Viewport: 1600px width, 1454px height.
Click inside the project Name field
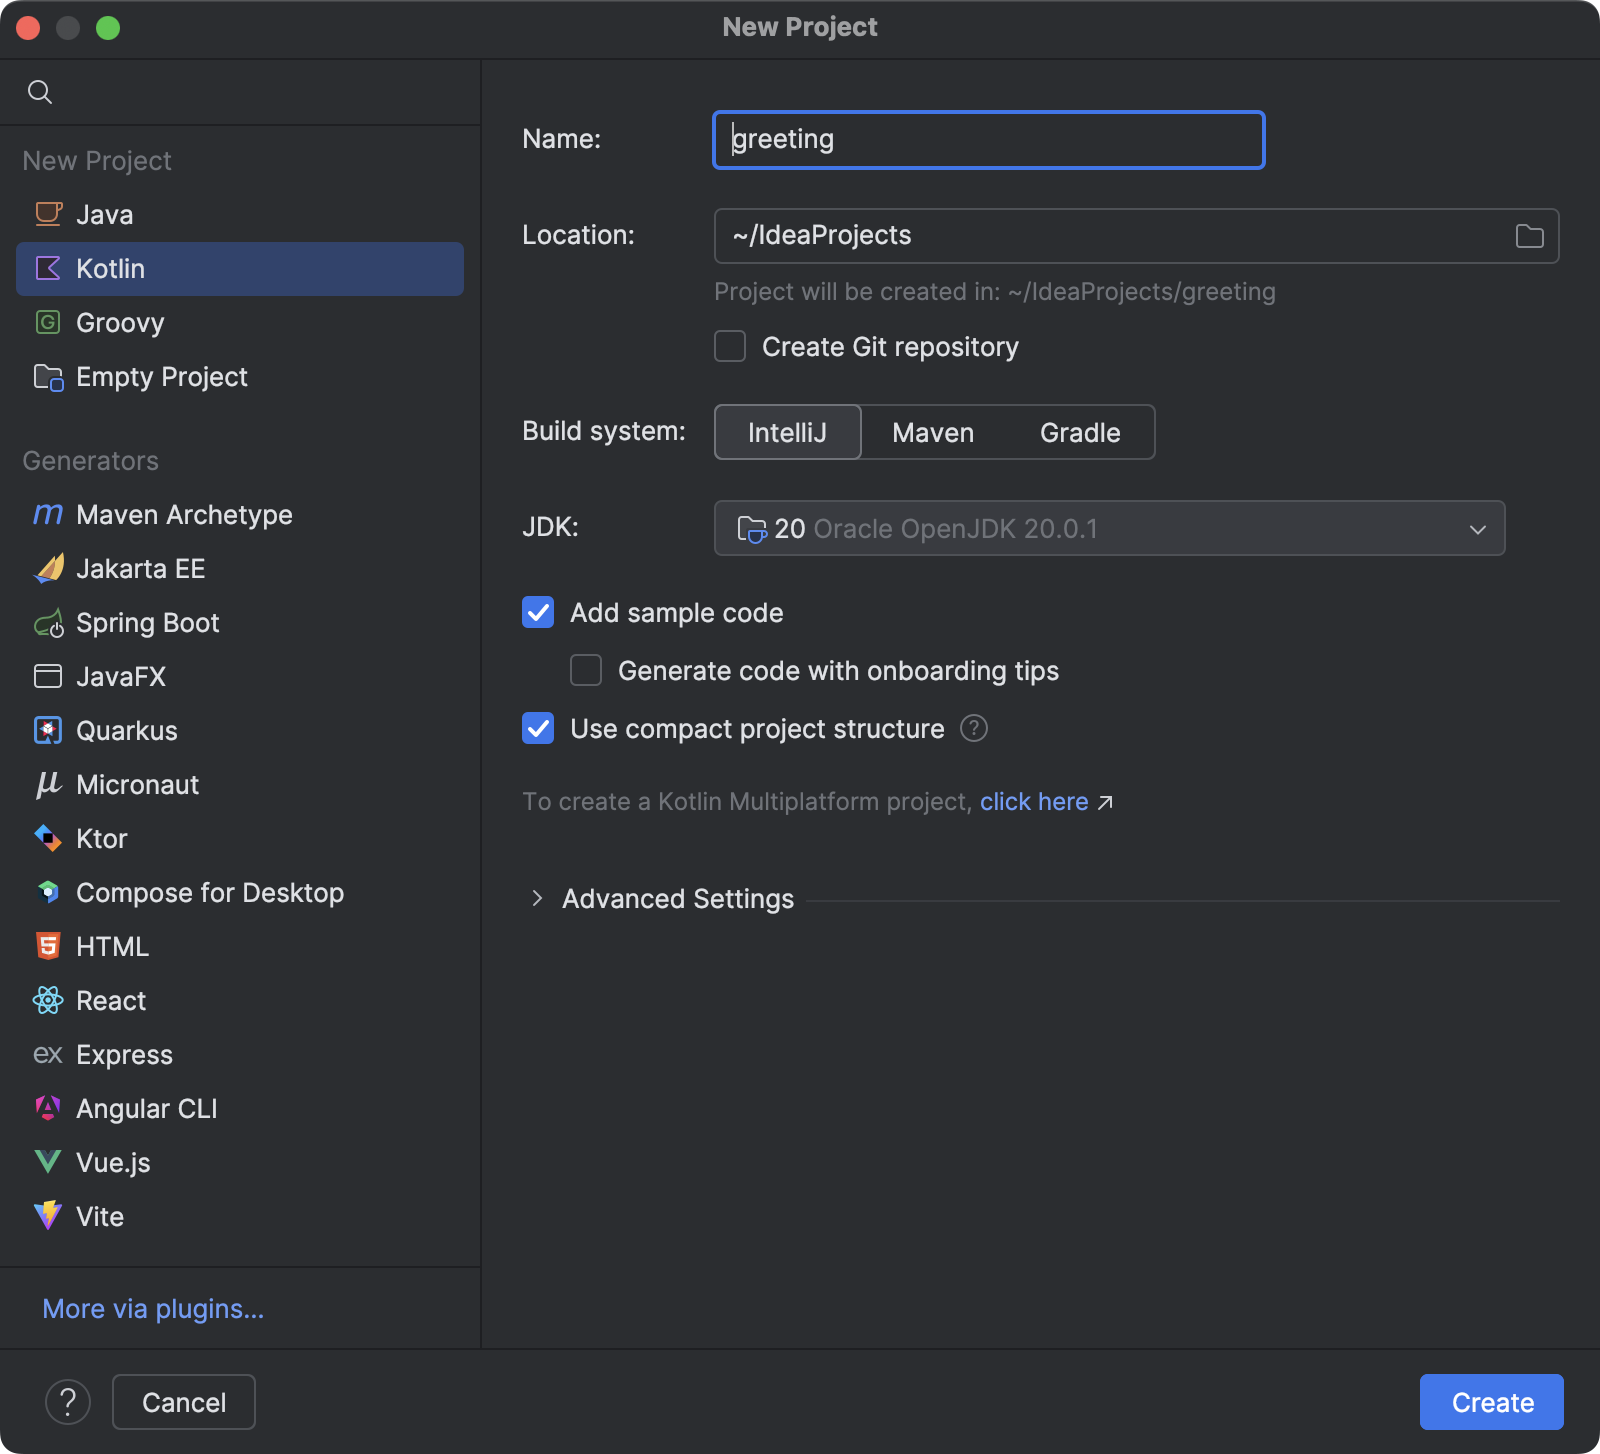pos(987,139)
